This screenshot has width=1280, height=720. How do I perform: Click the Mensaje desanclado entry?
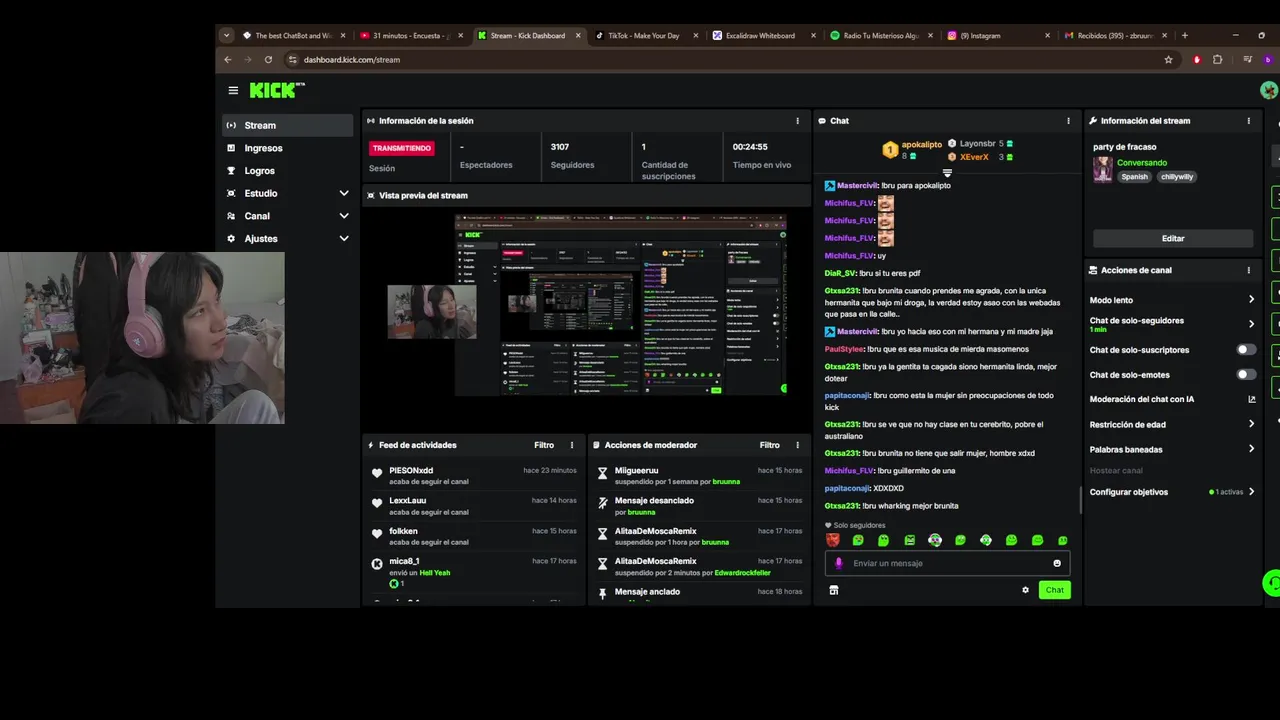(698, 506)
